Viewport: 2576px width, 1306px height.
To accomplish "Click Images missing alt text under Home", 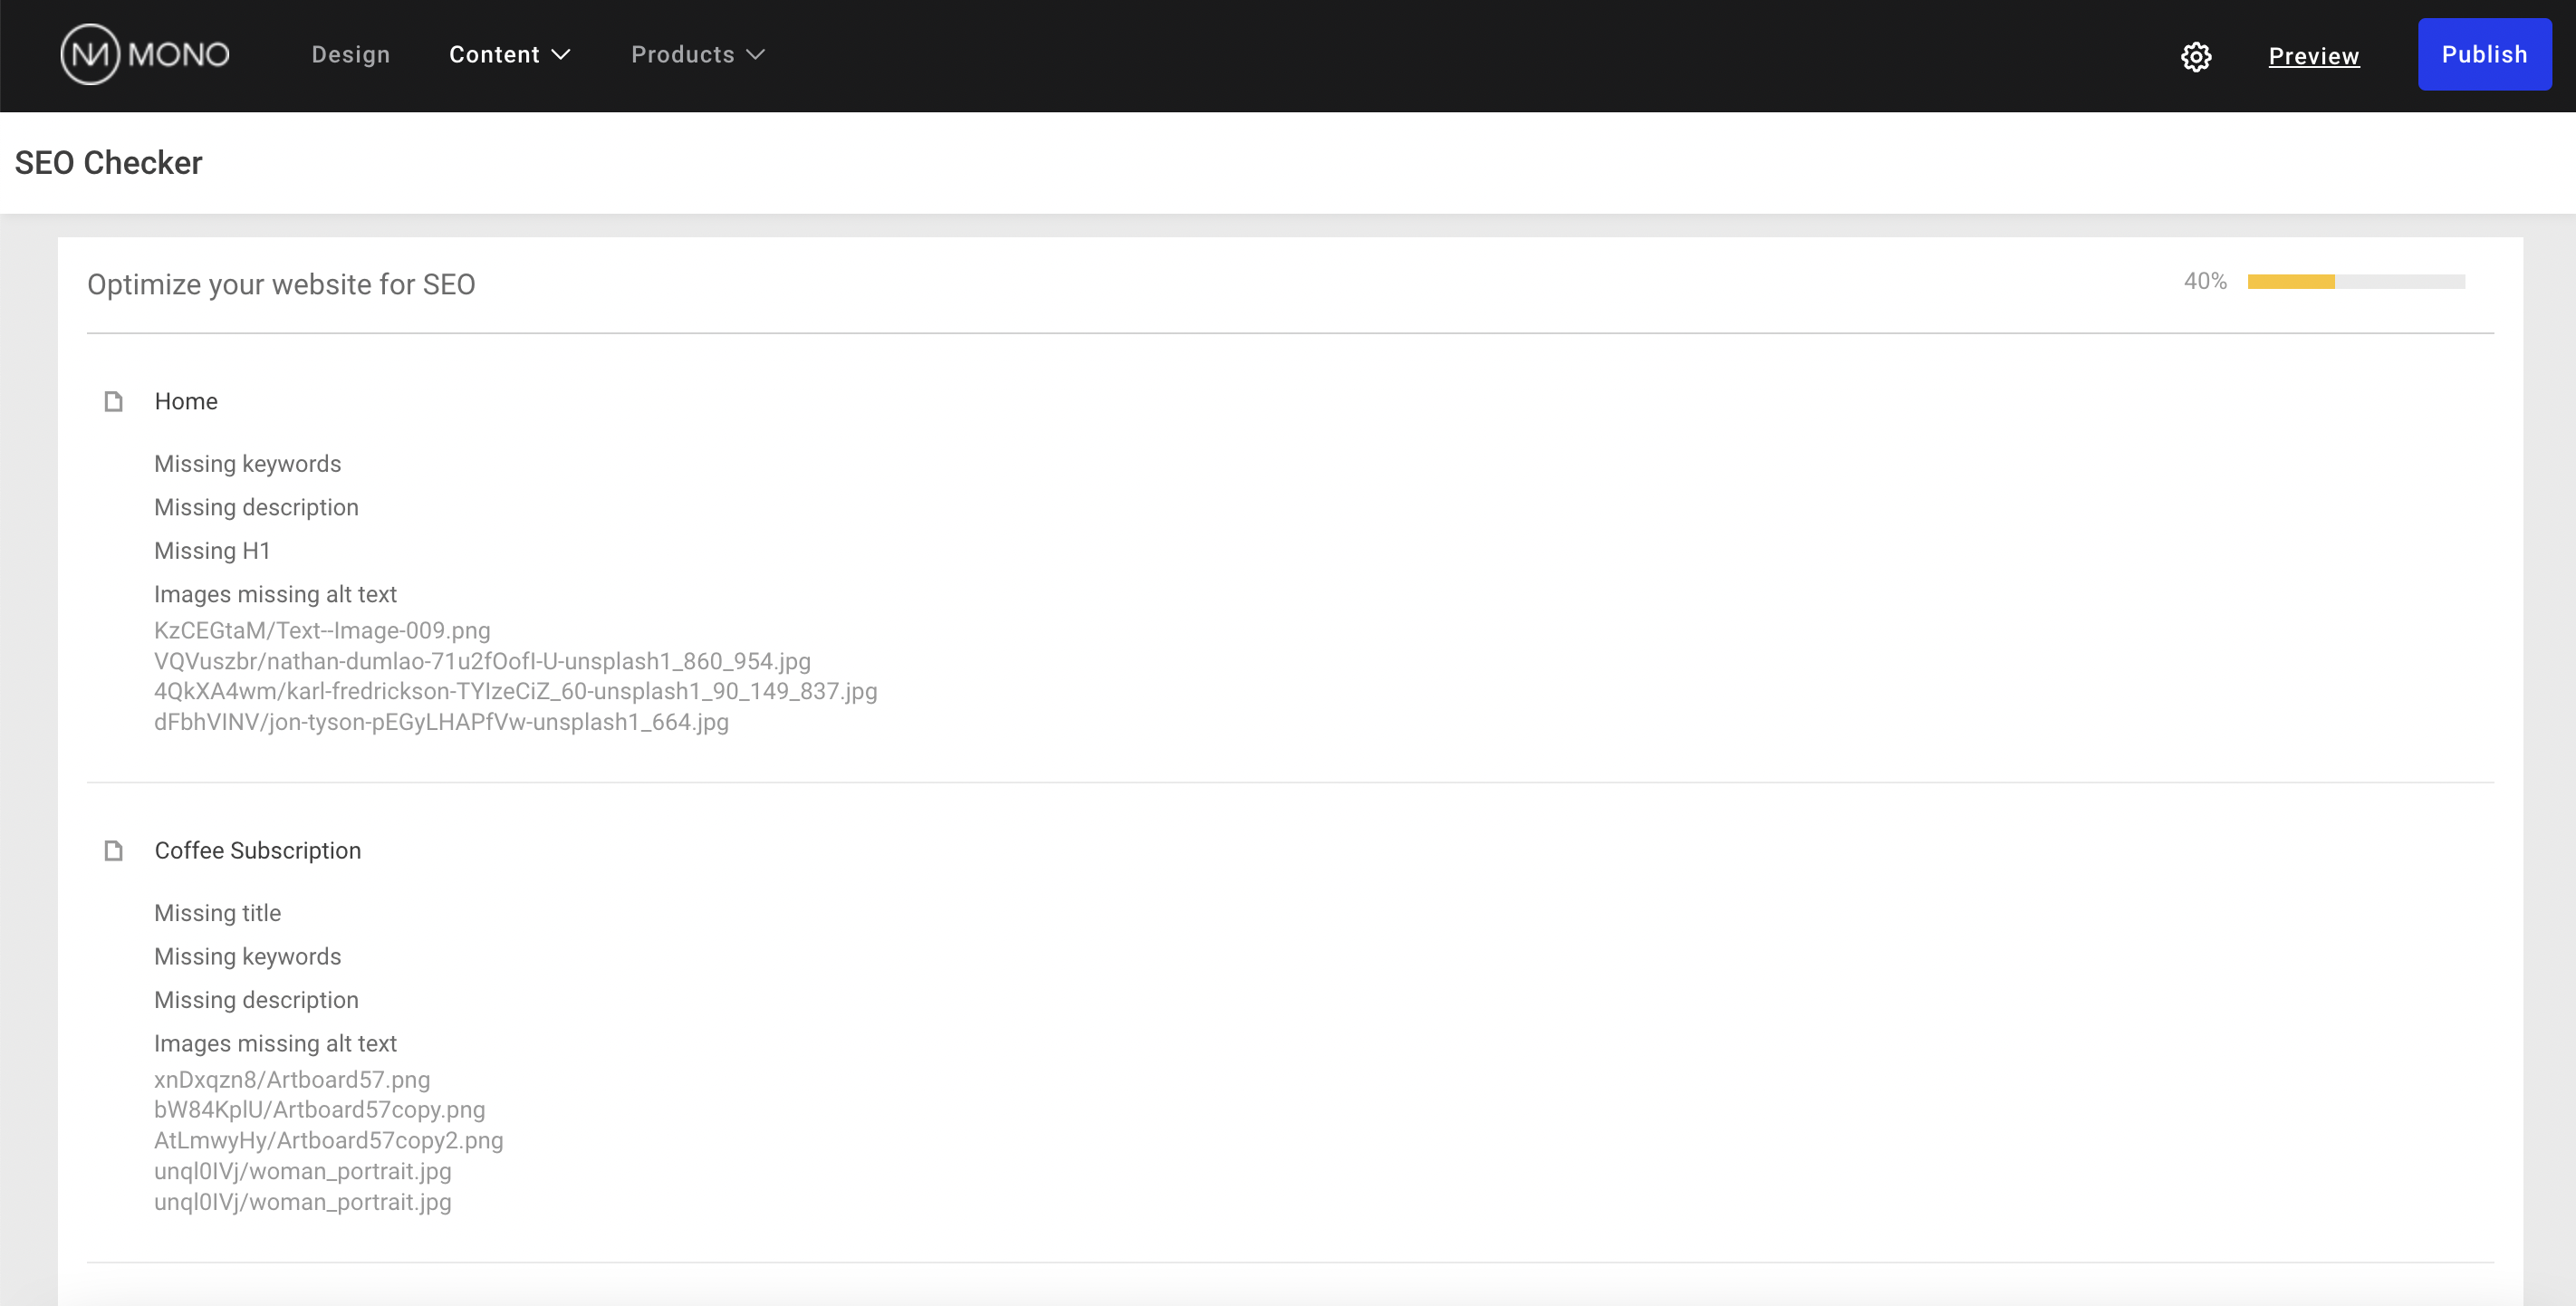I will click(275, 594).
